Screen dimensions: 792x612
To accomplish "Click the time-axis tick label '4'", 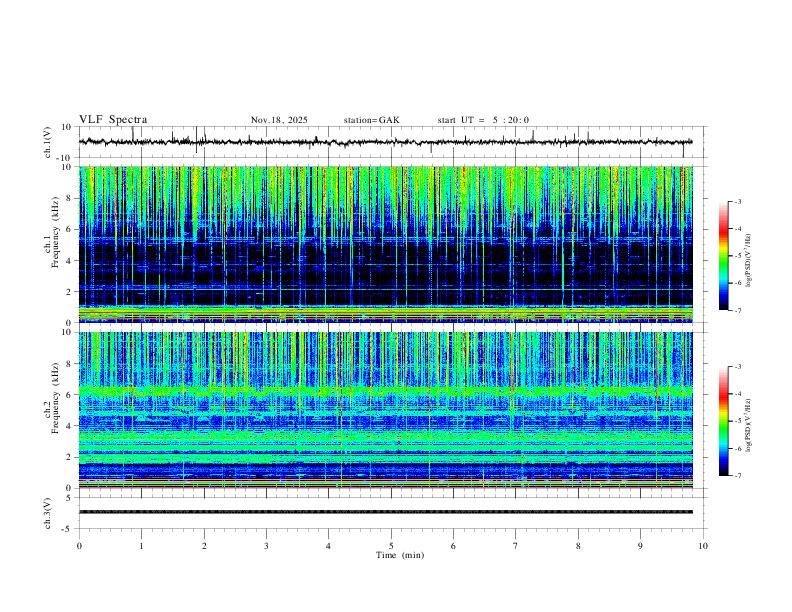I will (328, 546).
